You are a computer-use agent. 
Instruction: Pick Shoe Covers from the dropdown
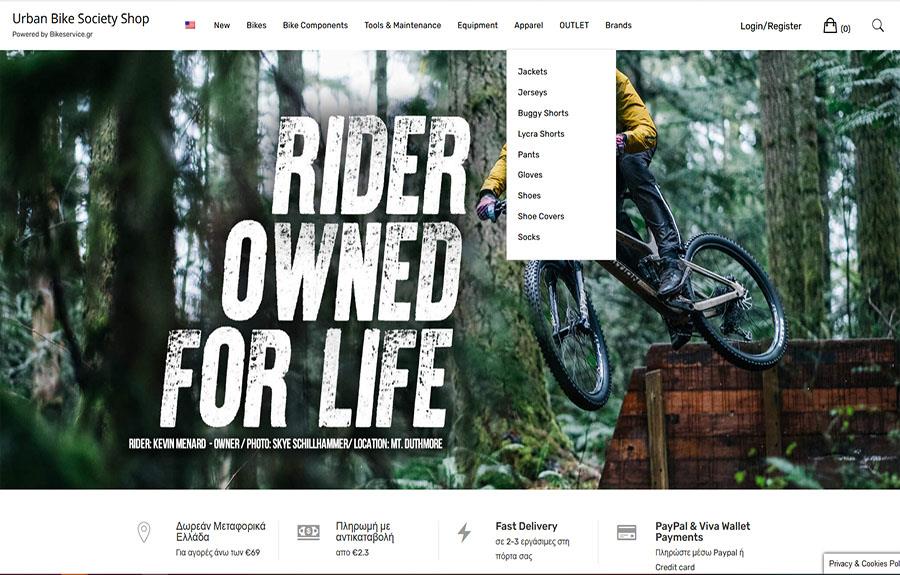541,216
